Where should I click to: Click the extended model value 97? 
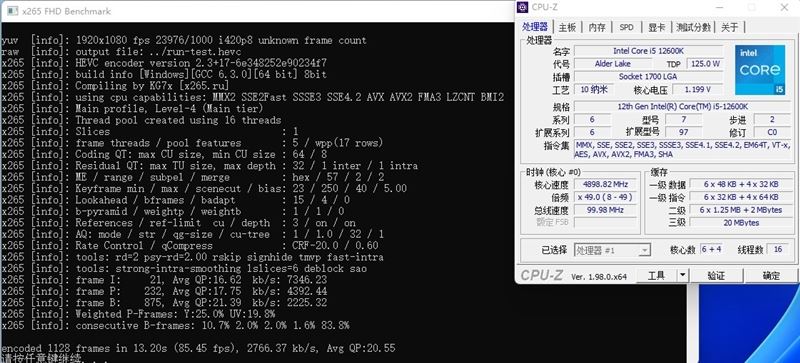click(x=684, y=132)
